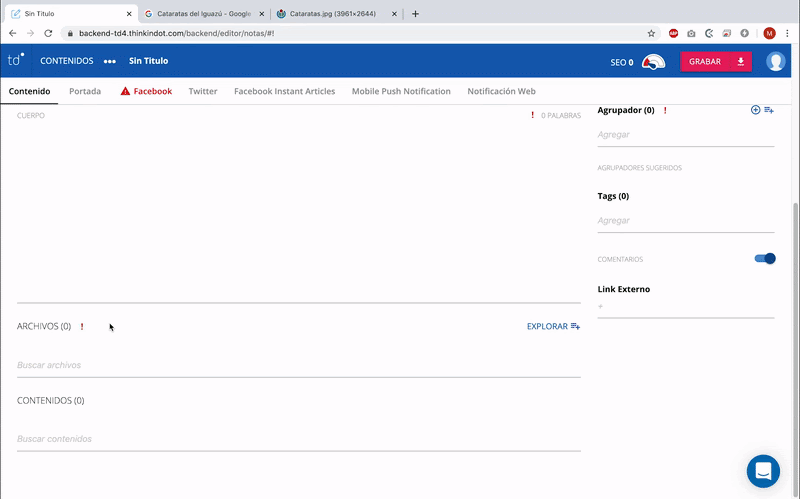Screen dimensions: 800x499
Task: Toggle the Comentarios switch off
Action: 765,259
